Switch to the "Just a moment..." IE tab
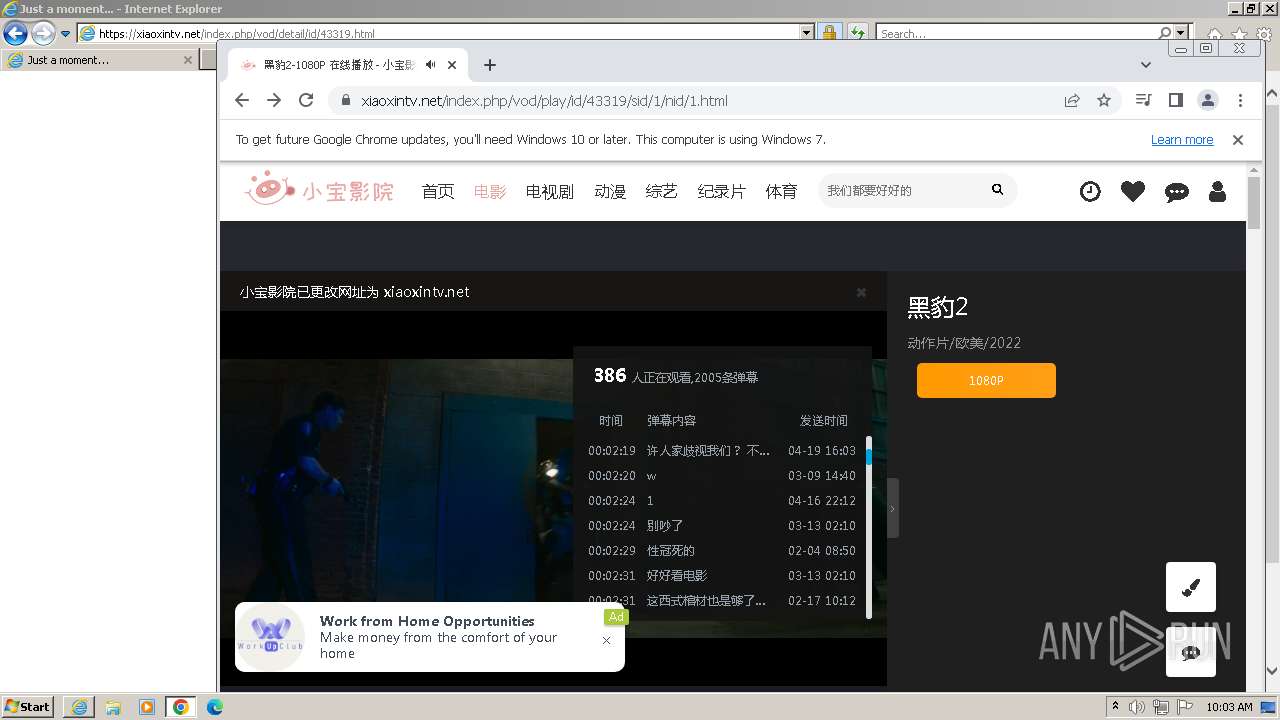This screenshot has width=1280, height=720. [98, 60]
